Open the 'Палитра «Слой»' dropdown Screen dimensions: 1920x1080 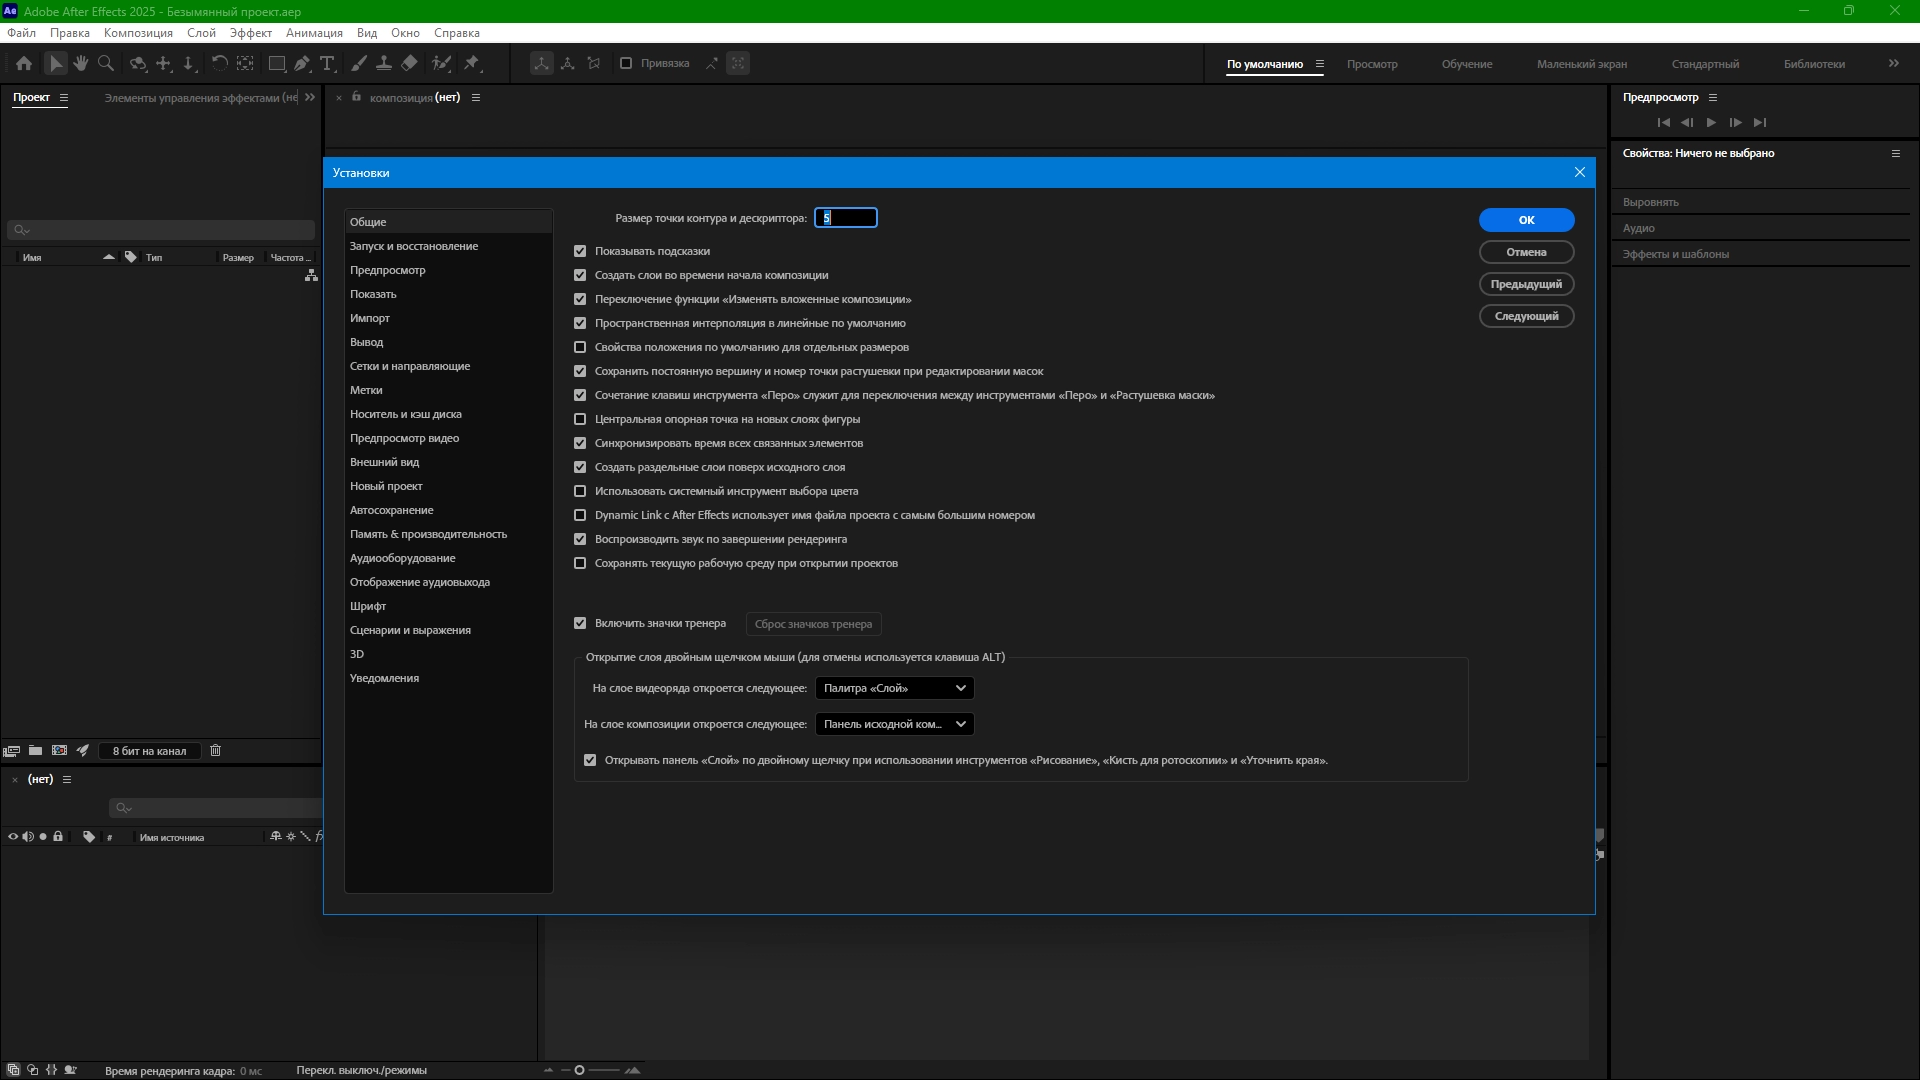(x=894, y=688)
